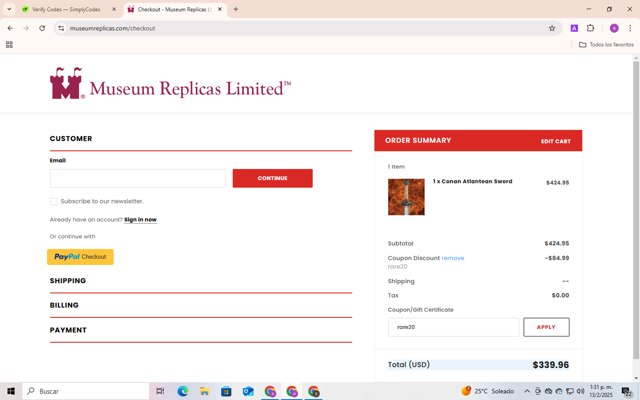Focus the Email input field
The height and width of the screenshot is (400, 640).
tap(138, 178)
